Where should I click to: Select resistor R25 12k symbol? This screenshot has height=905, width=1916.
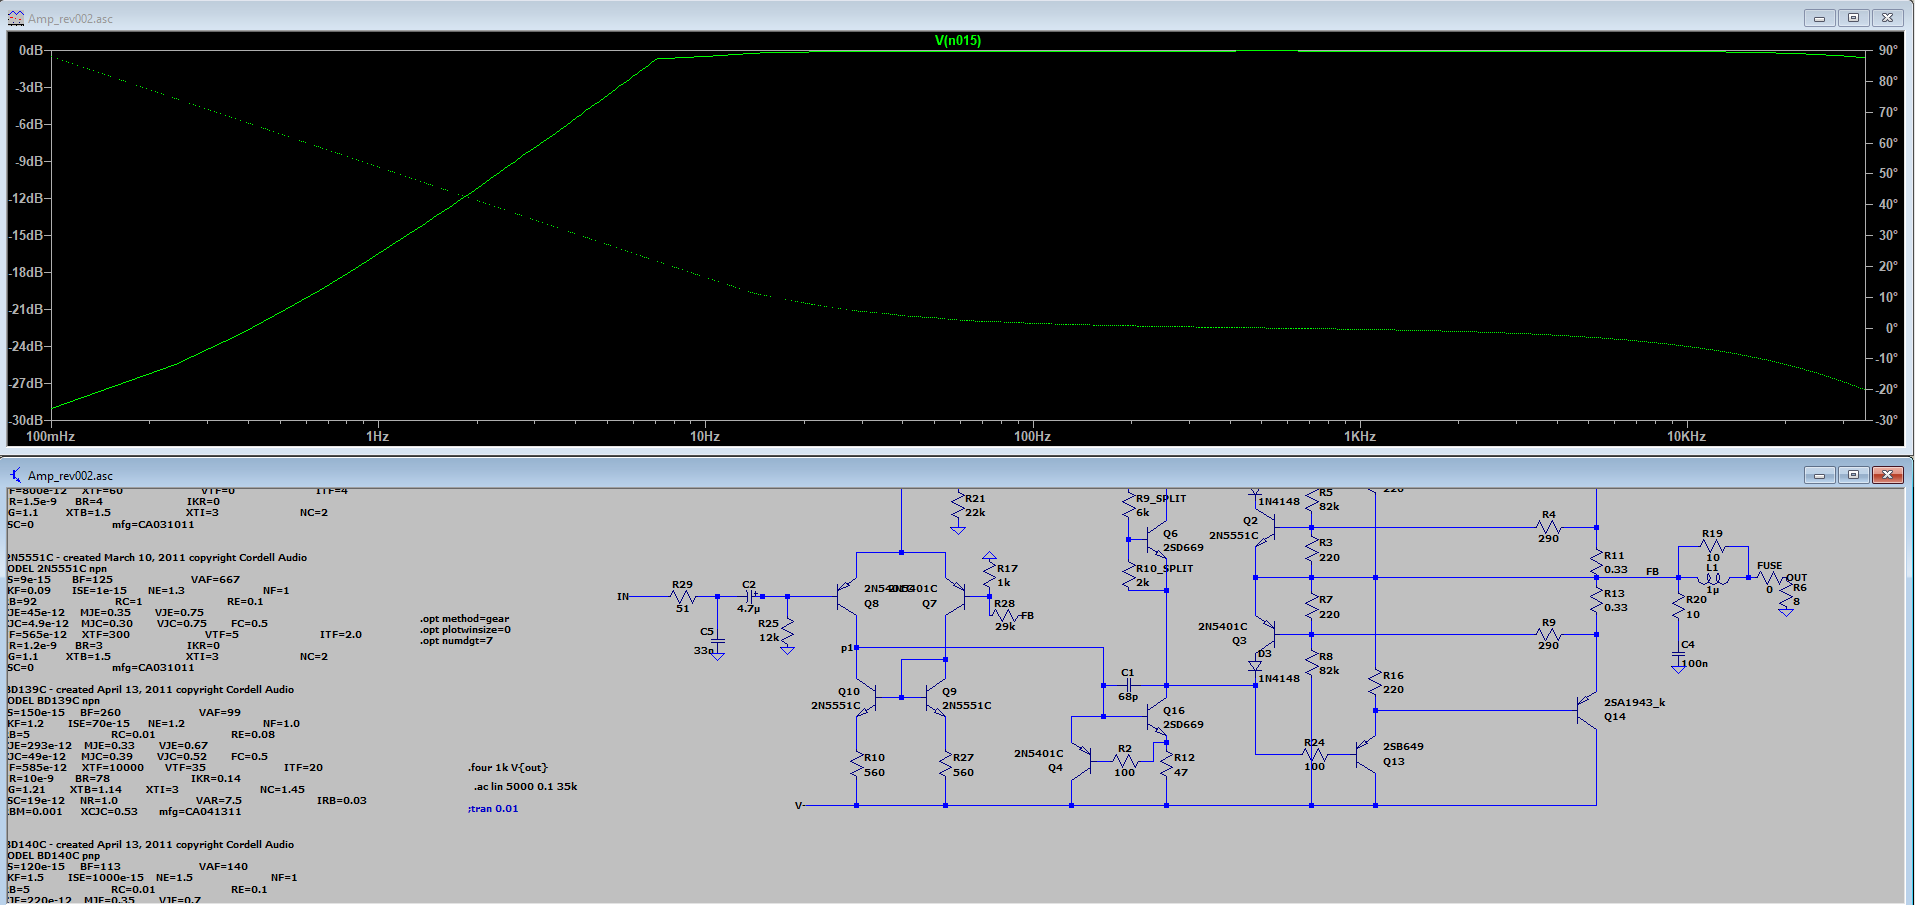(x=788, y=632)
